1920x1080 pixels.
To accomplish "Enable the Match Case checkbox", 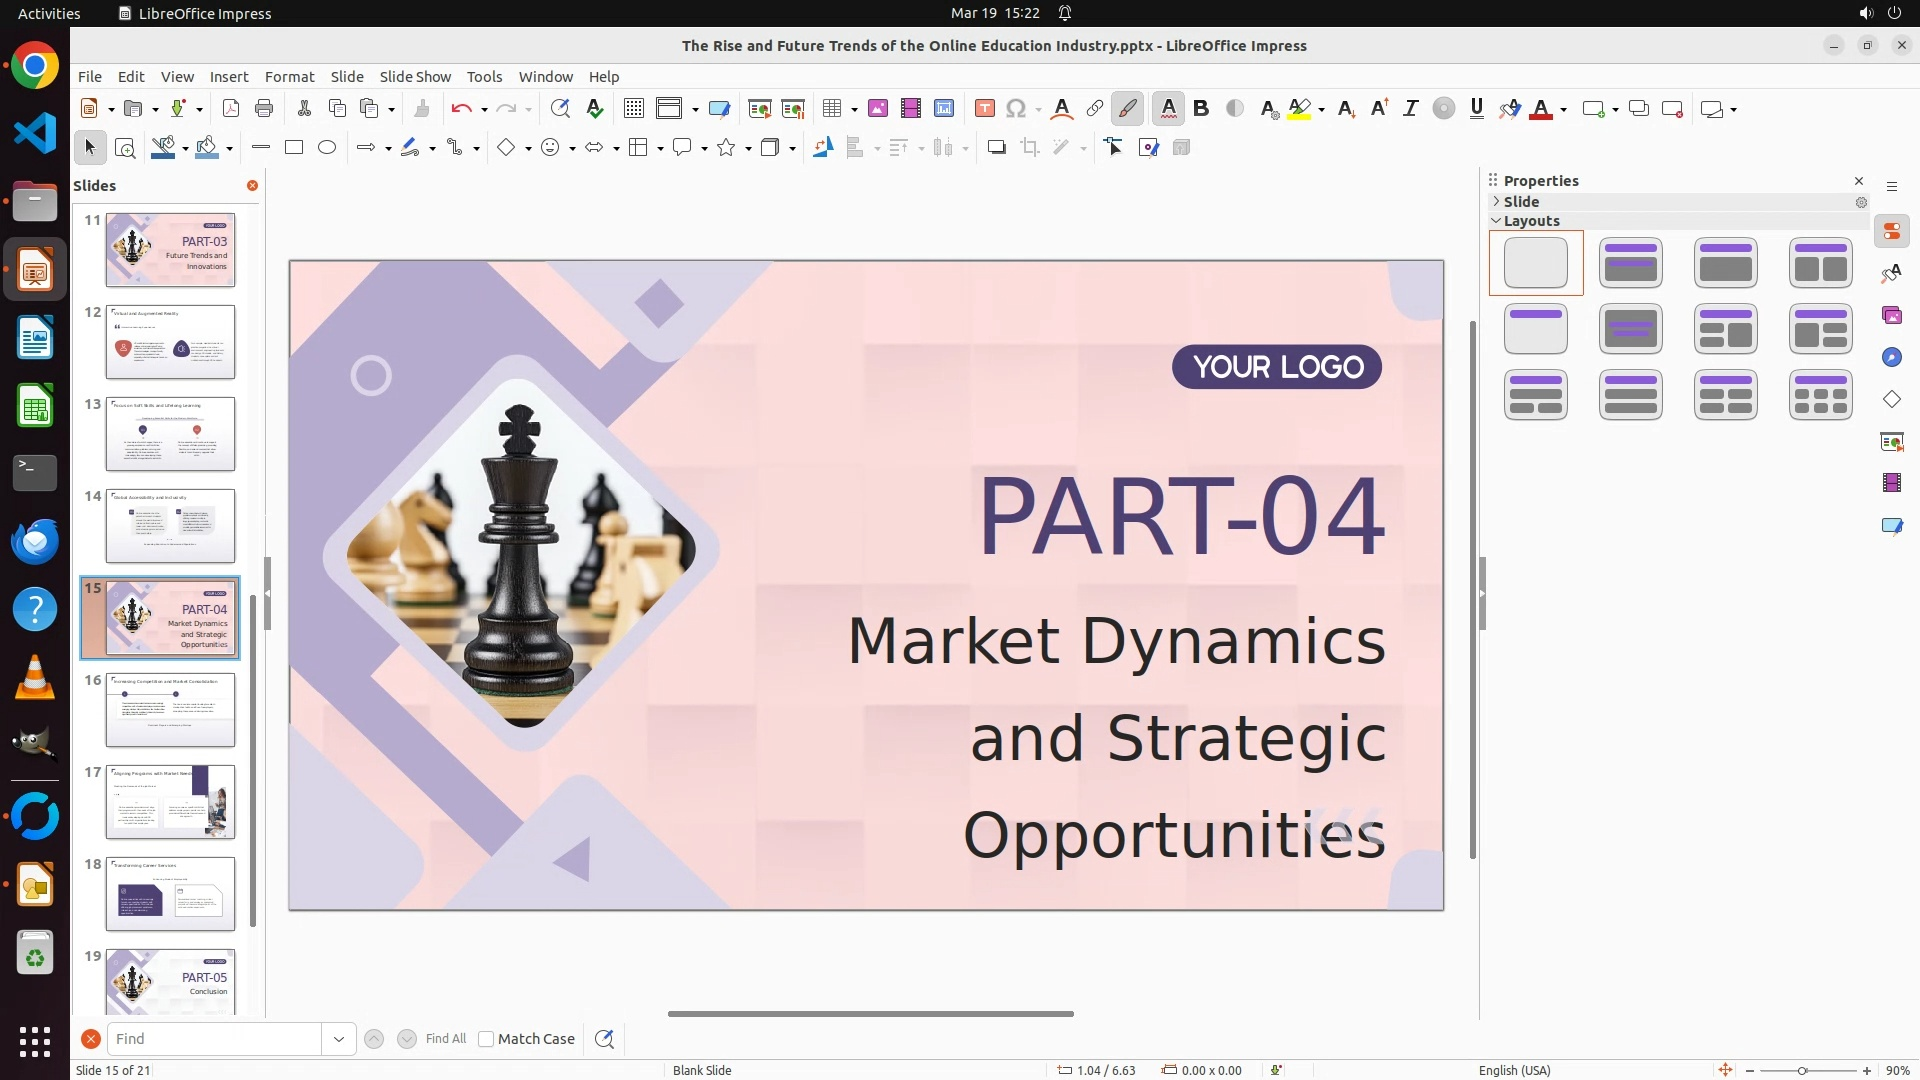I will pyautogui.click(x=486, y=1039).
